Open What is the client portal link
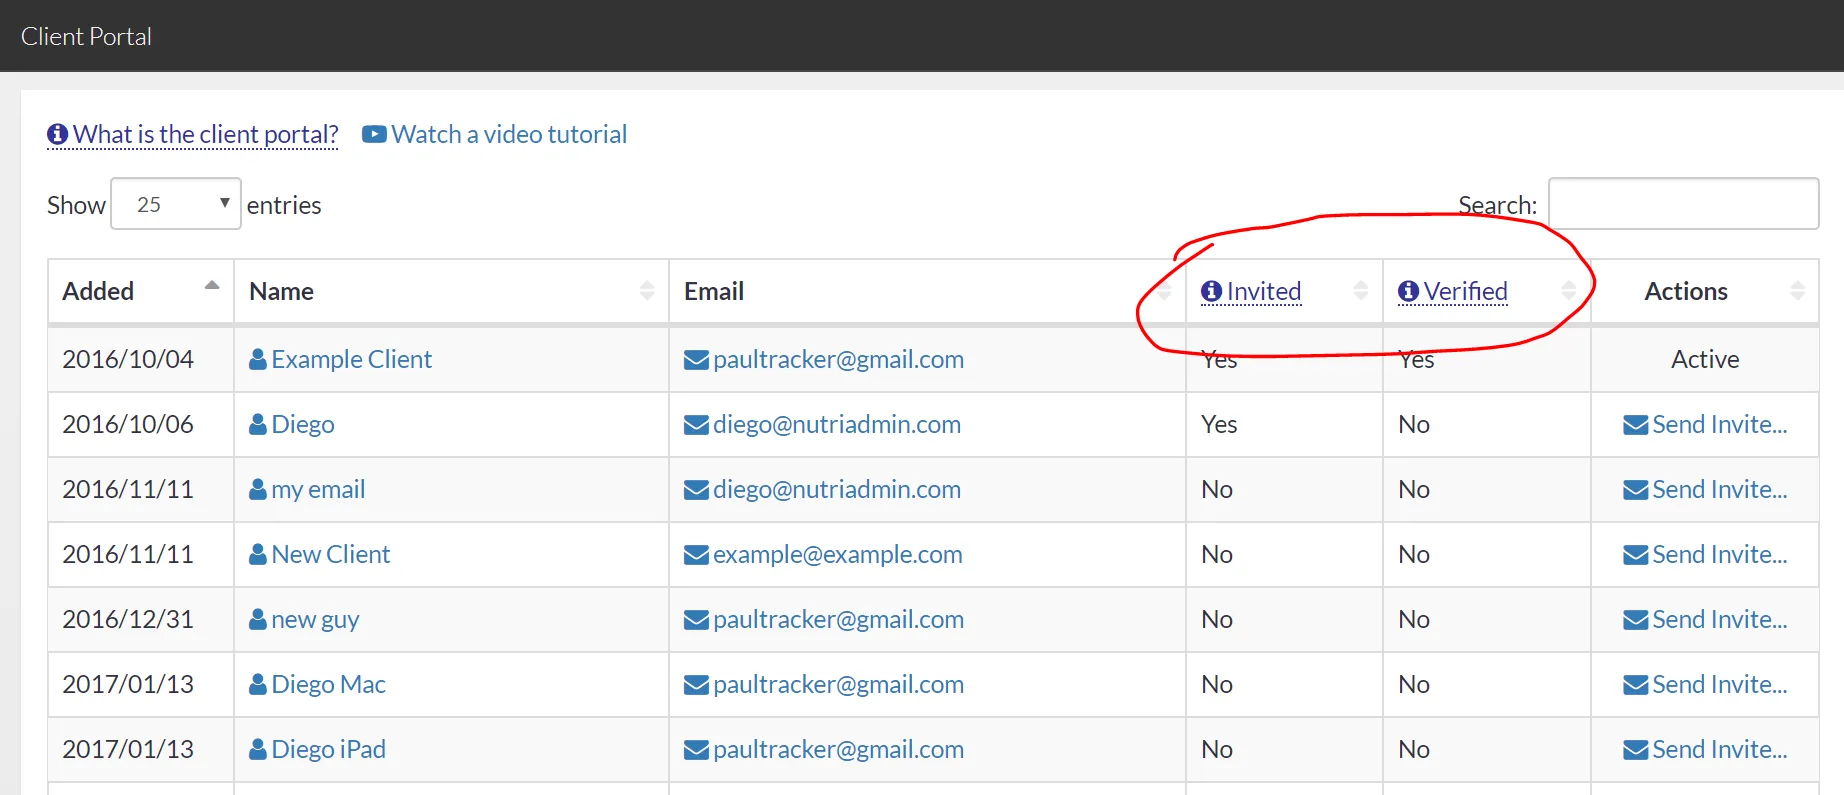Screen dimensions: 1844x795 [205, 134]
